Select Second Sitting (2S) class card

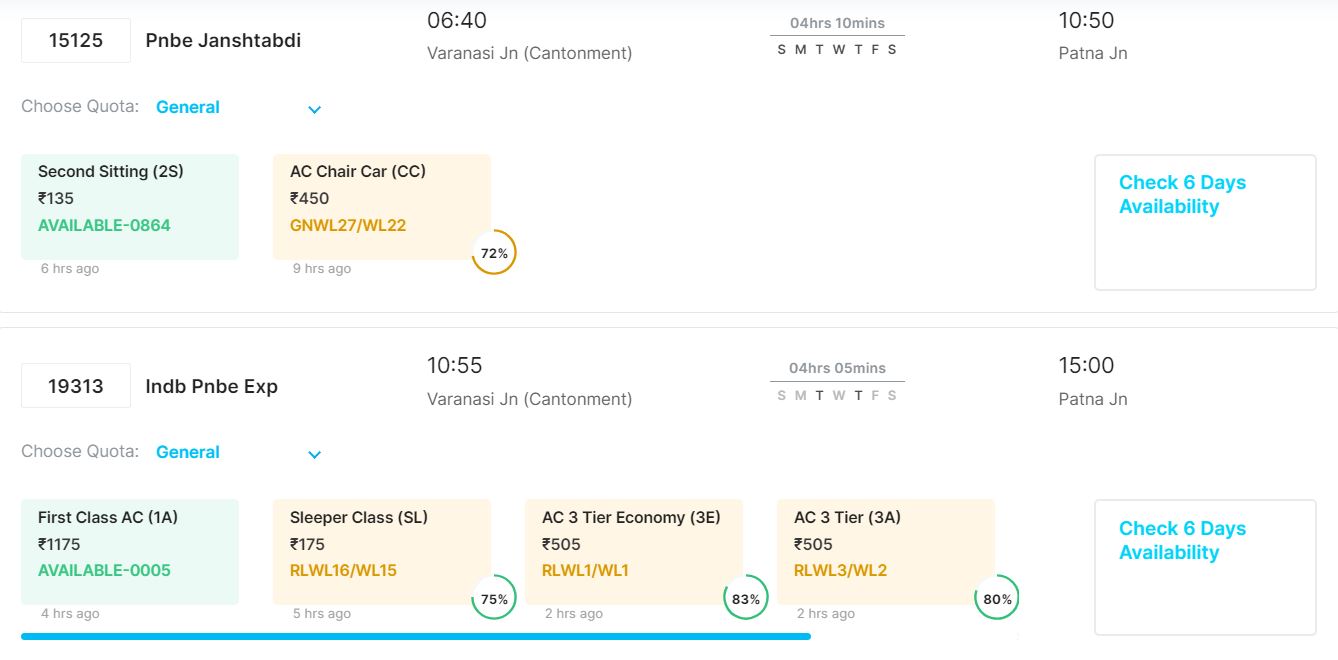pos(130,206)
